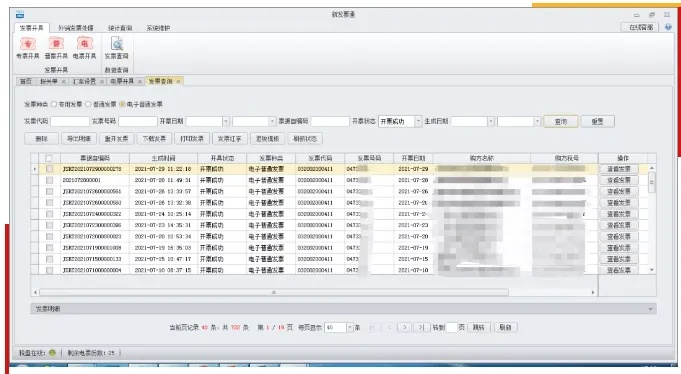Open 开票日期 end date dropdown
The image size is (681, 374).
pyautogui.click(x=272, y=121)
